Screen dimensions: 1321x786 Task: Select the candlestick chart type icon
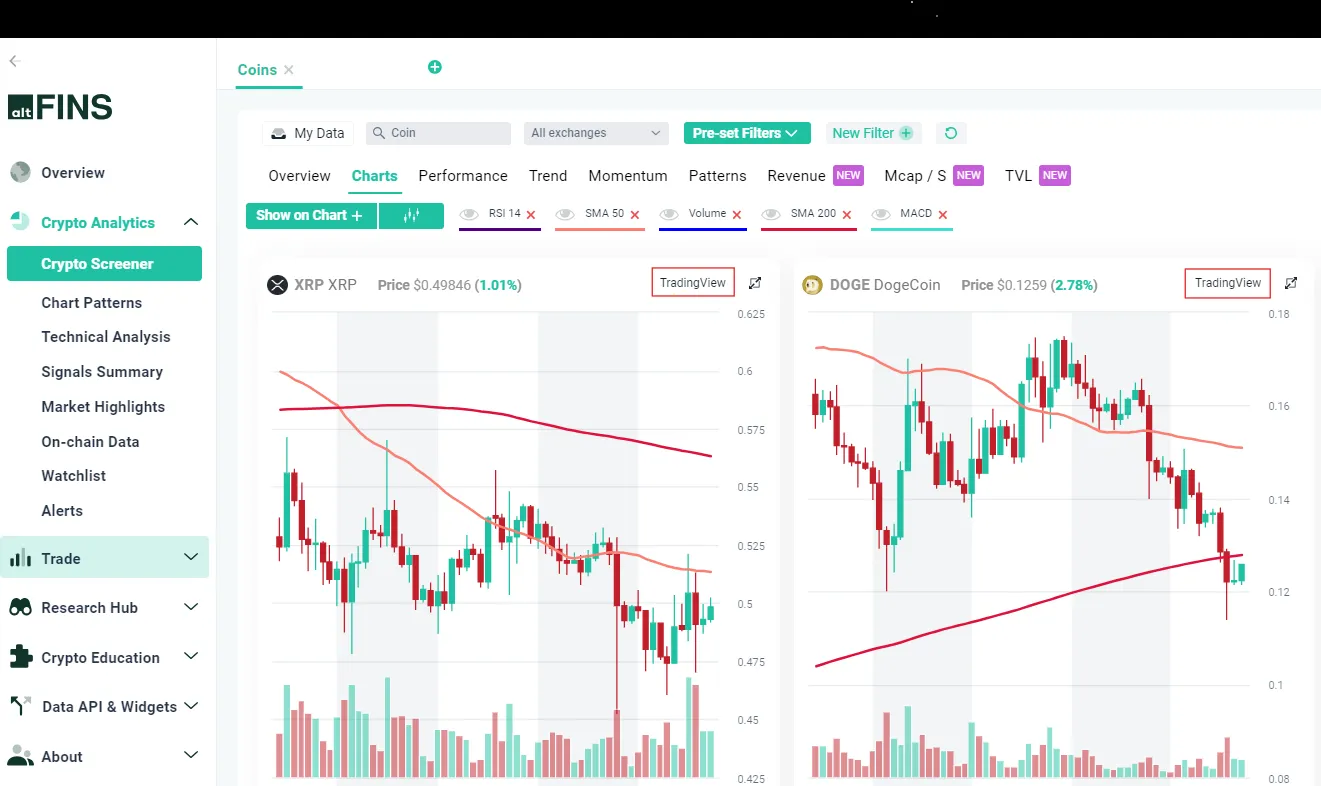point(411,214)
